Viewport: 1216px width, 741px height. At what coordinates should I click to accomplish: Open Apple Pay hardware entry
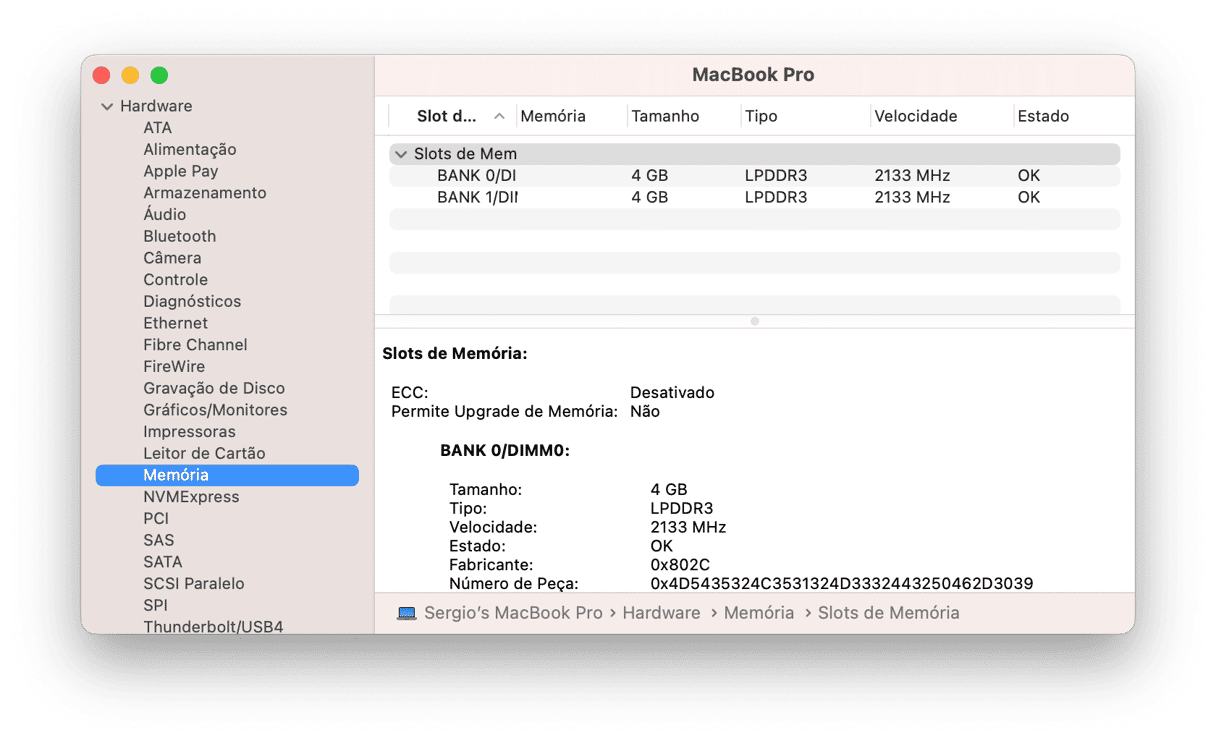click(180, 171)
